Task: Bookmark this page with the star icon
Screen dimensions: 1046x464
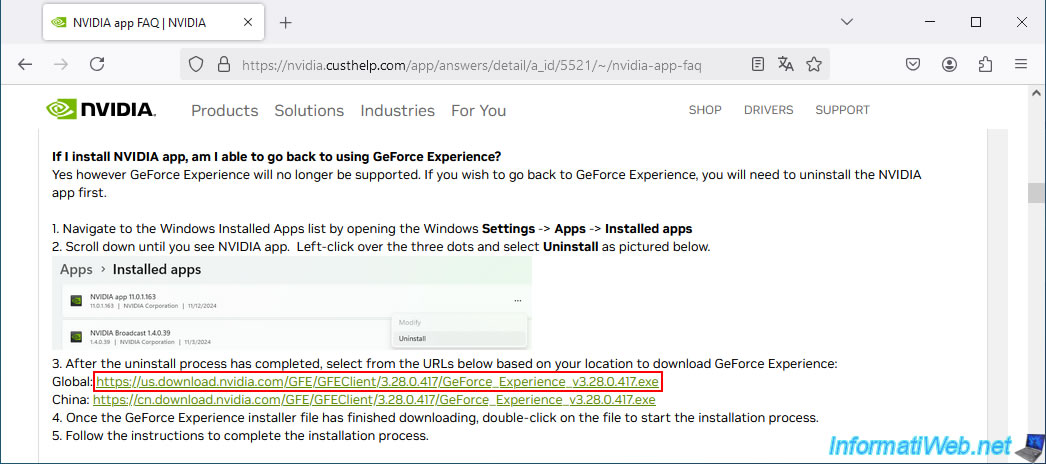Action: (814, 64)
